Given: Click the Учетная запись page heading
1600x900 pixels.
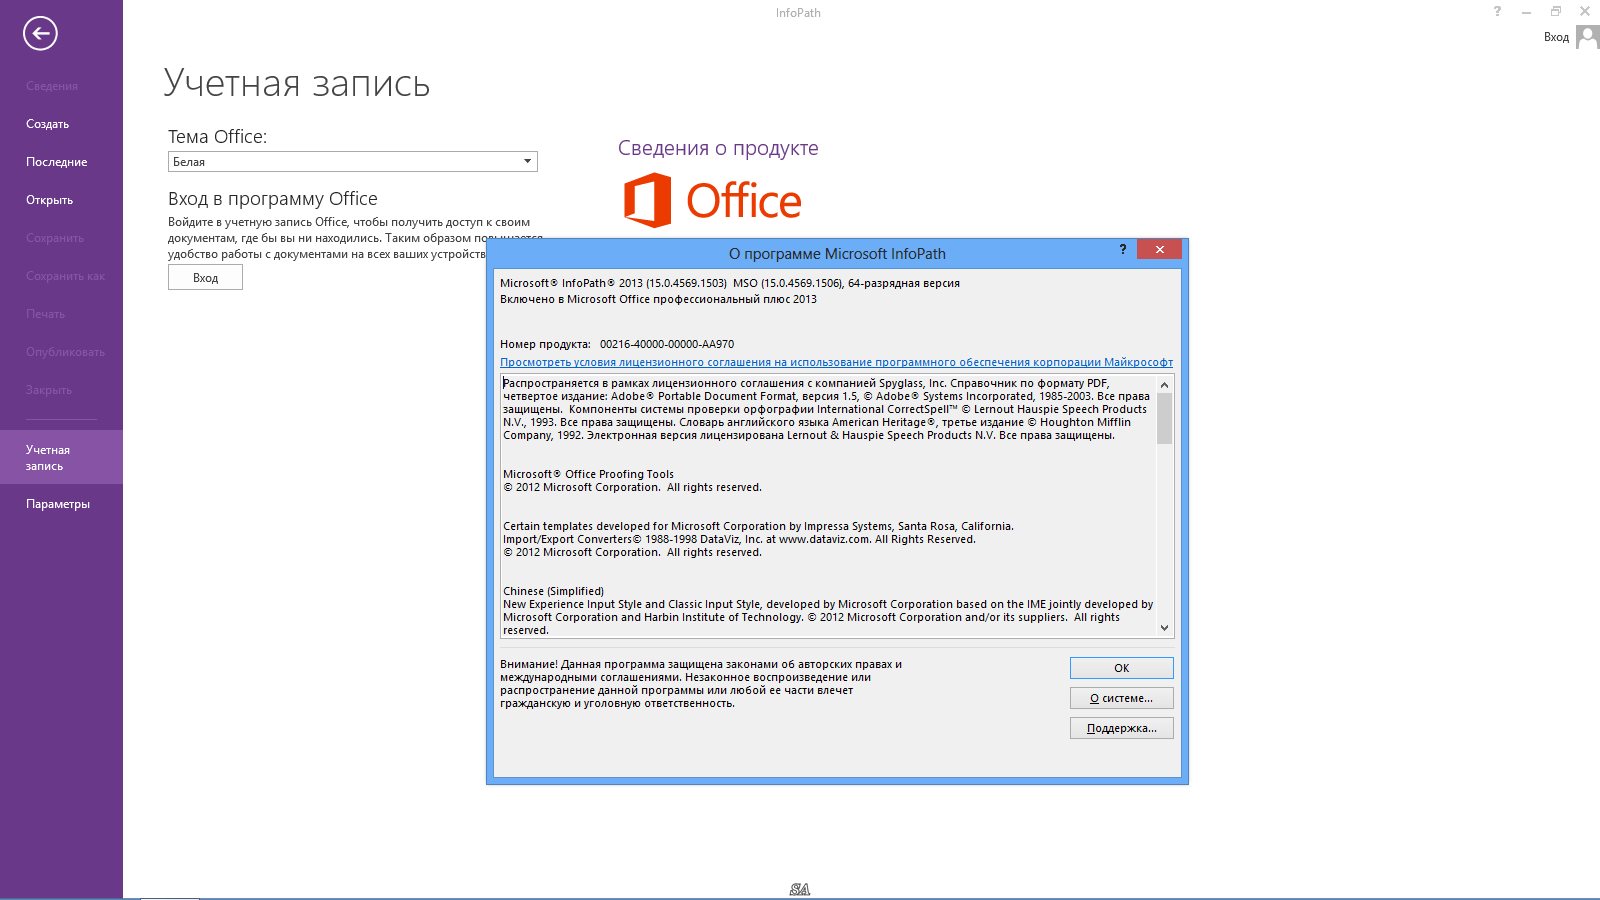Looking at the screenshot, I should [297, 83].
